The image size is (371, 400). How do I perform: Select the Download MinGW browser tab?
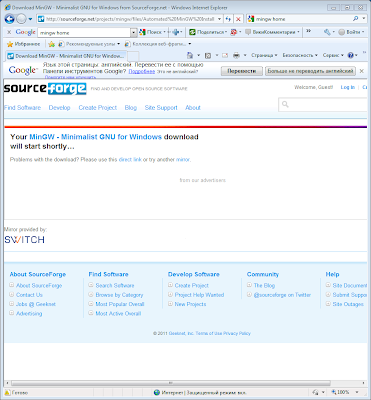(x=66, y=56)
